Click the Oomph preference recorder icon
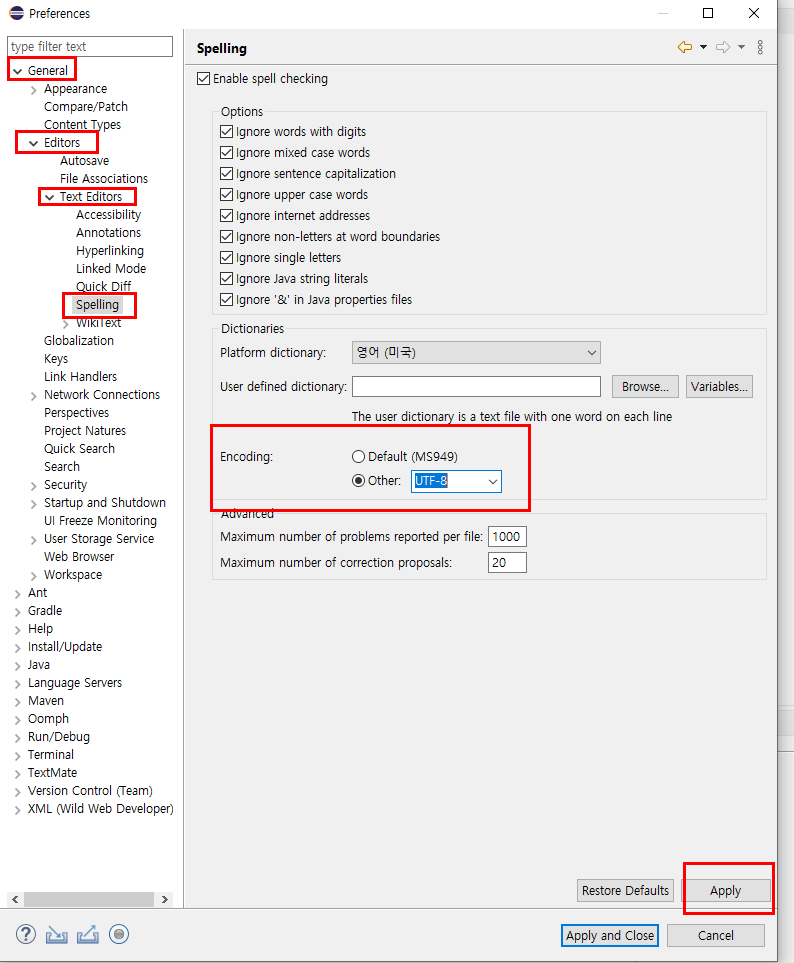This screenshot has height=963, width=794. click(119, 934)
